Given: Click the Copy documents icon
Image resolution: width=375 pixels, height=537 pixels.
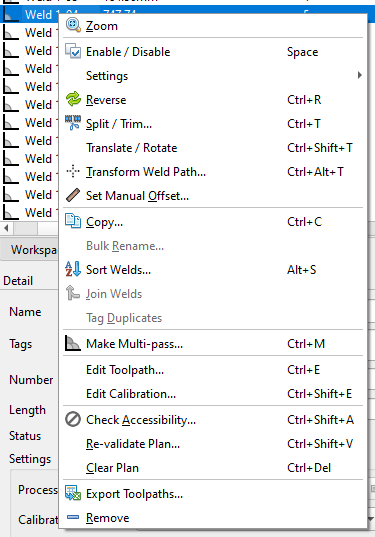Looking at the screenshot, I should (x=73, y=221).
